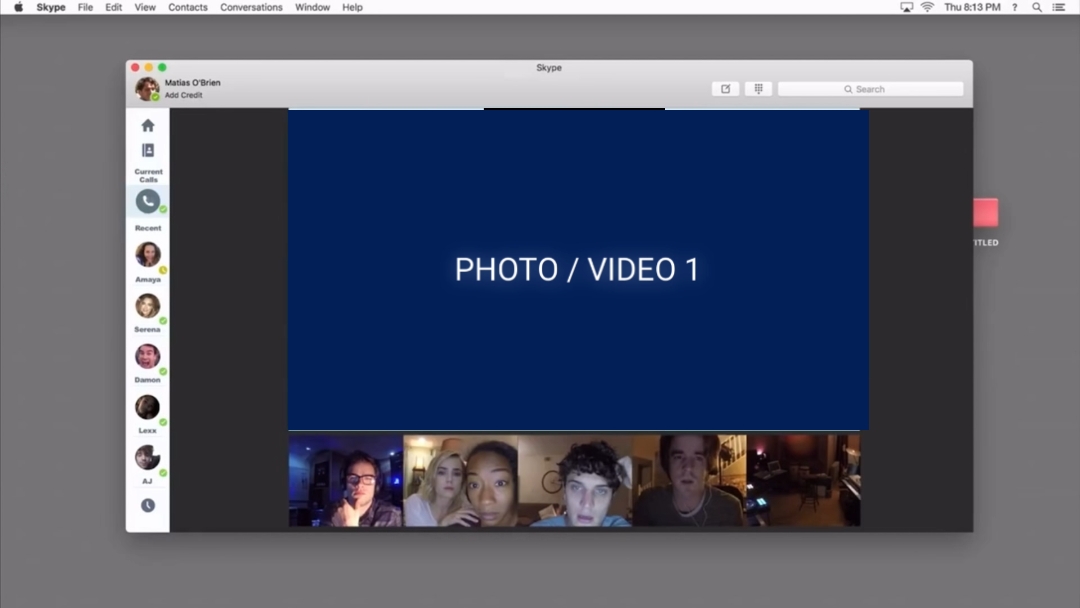Image resolution: width=1080 pixels, height=608 pixels.
Task: Open the Skype Home icon in sidebar
Action: 148,126
